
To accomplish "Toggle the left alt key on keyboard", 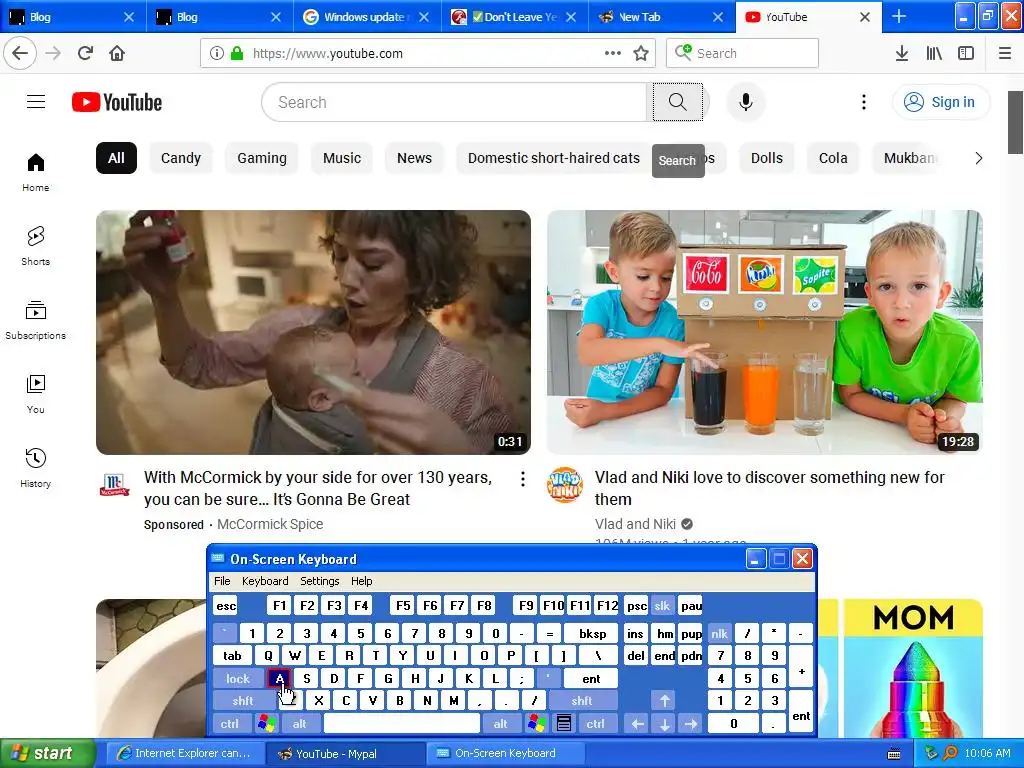I will pos(300,724).
